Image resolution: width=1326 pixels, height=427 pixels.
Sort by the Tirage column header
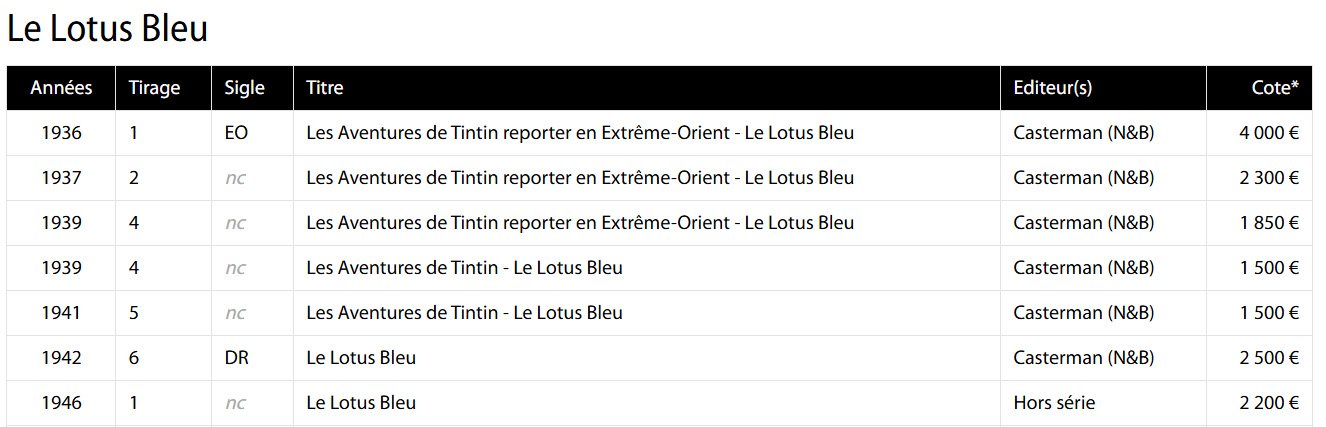tap(154, 88)
